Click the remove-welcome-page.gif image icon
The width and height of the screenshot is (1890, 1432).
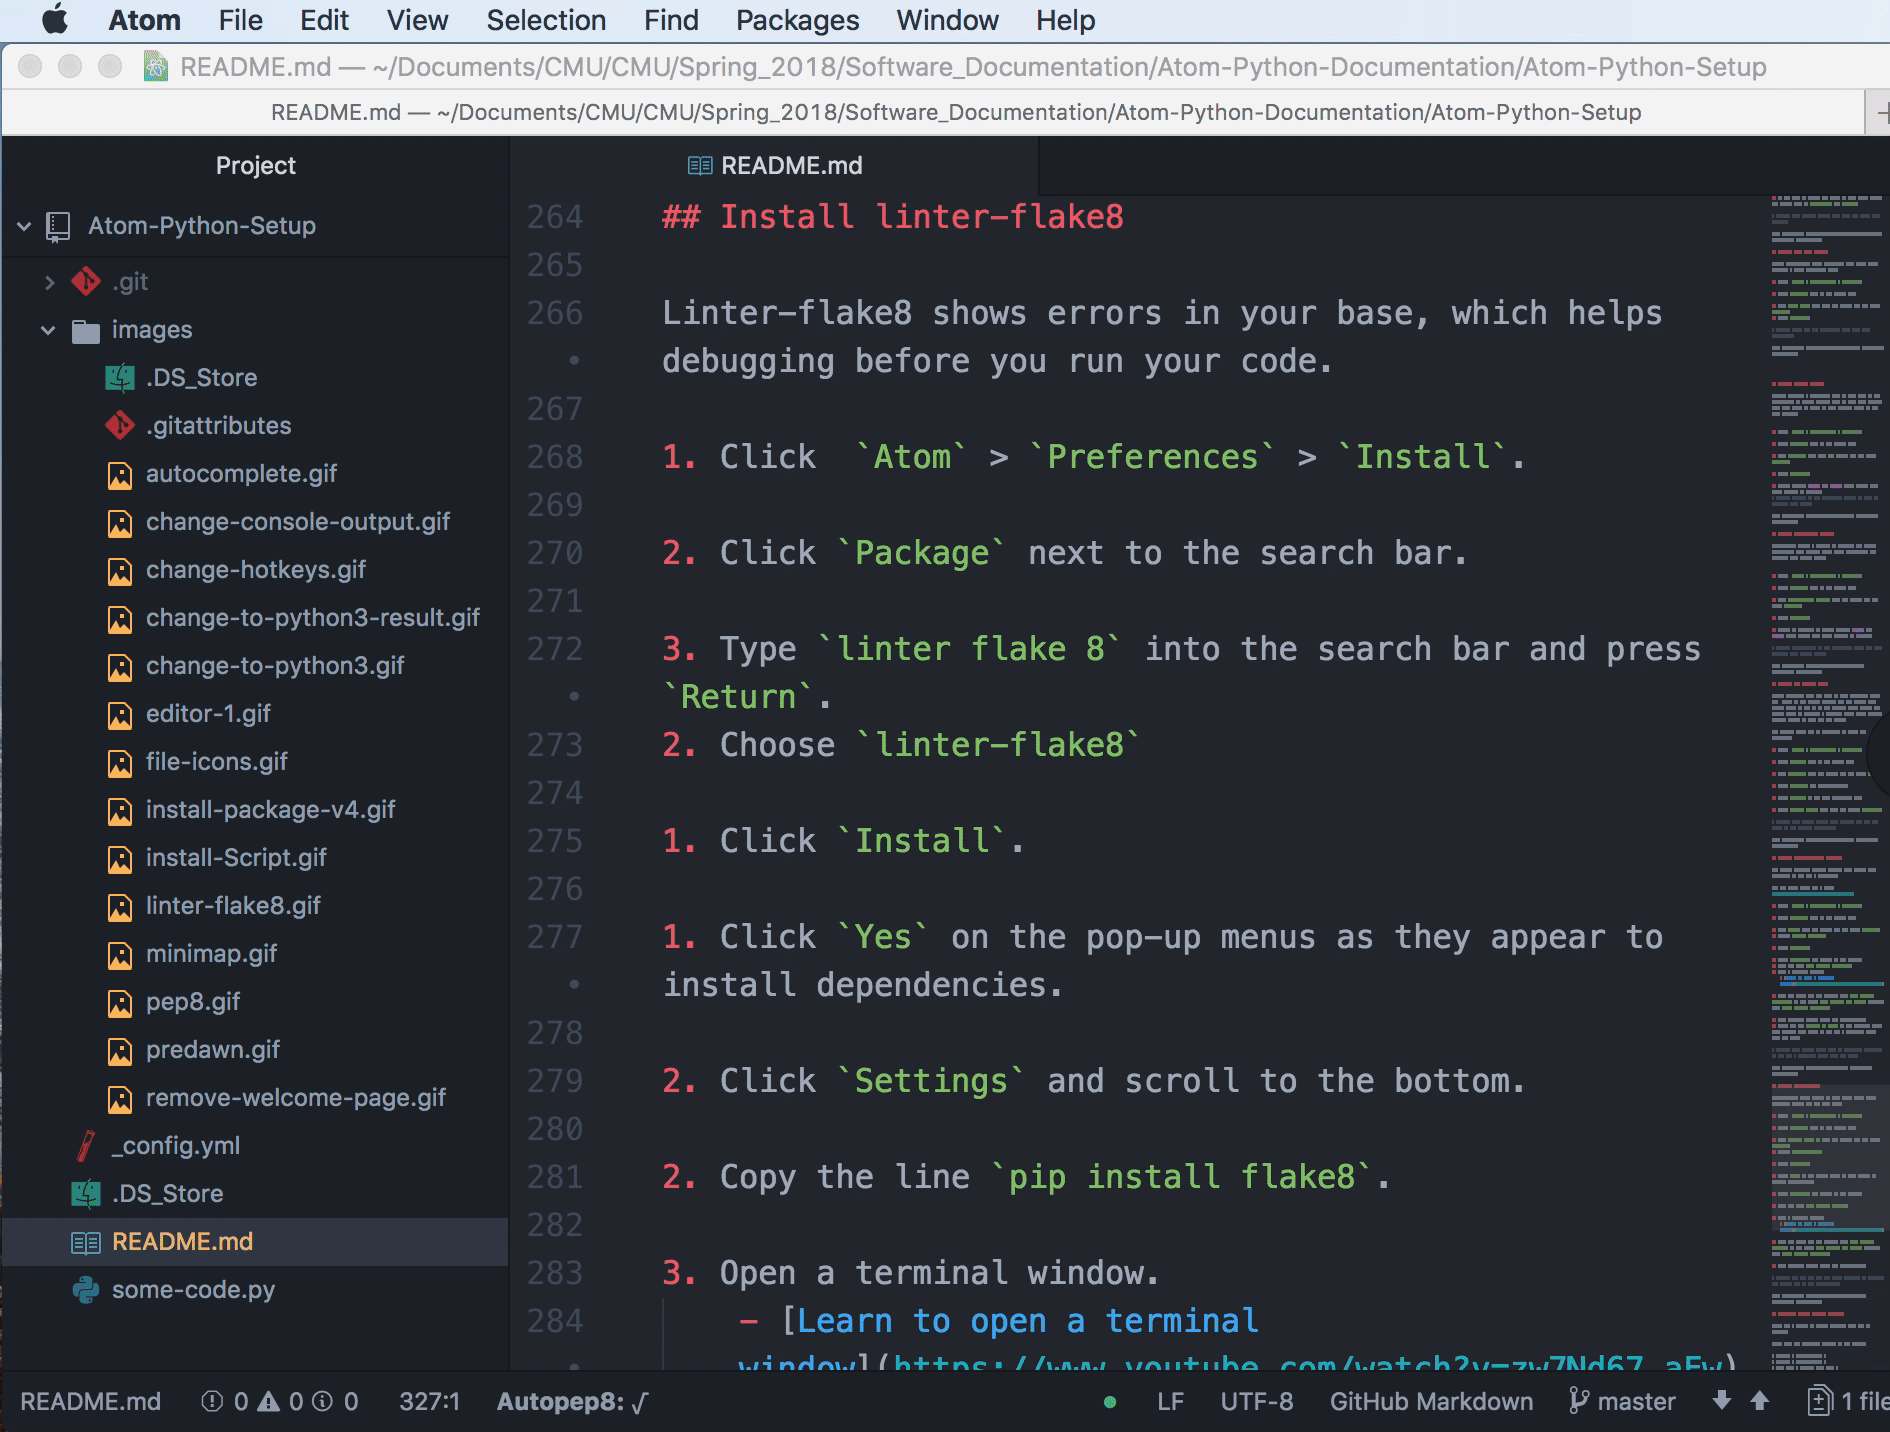coord(120,1099)
